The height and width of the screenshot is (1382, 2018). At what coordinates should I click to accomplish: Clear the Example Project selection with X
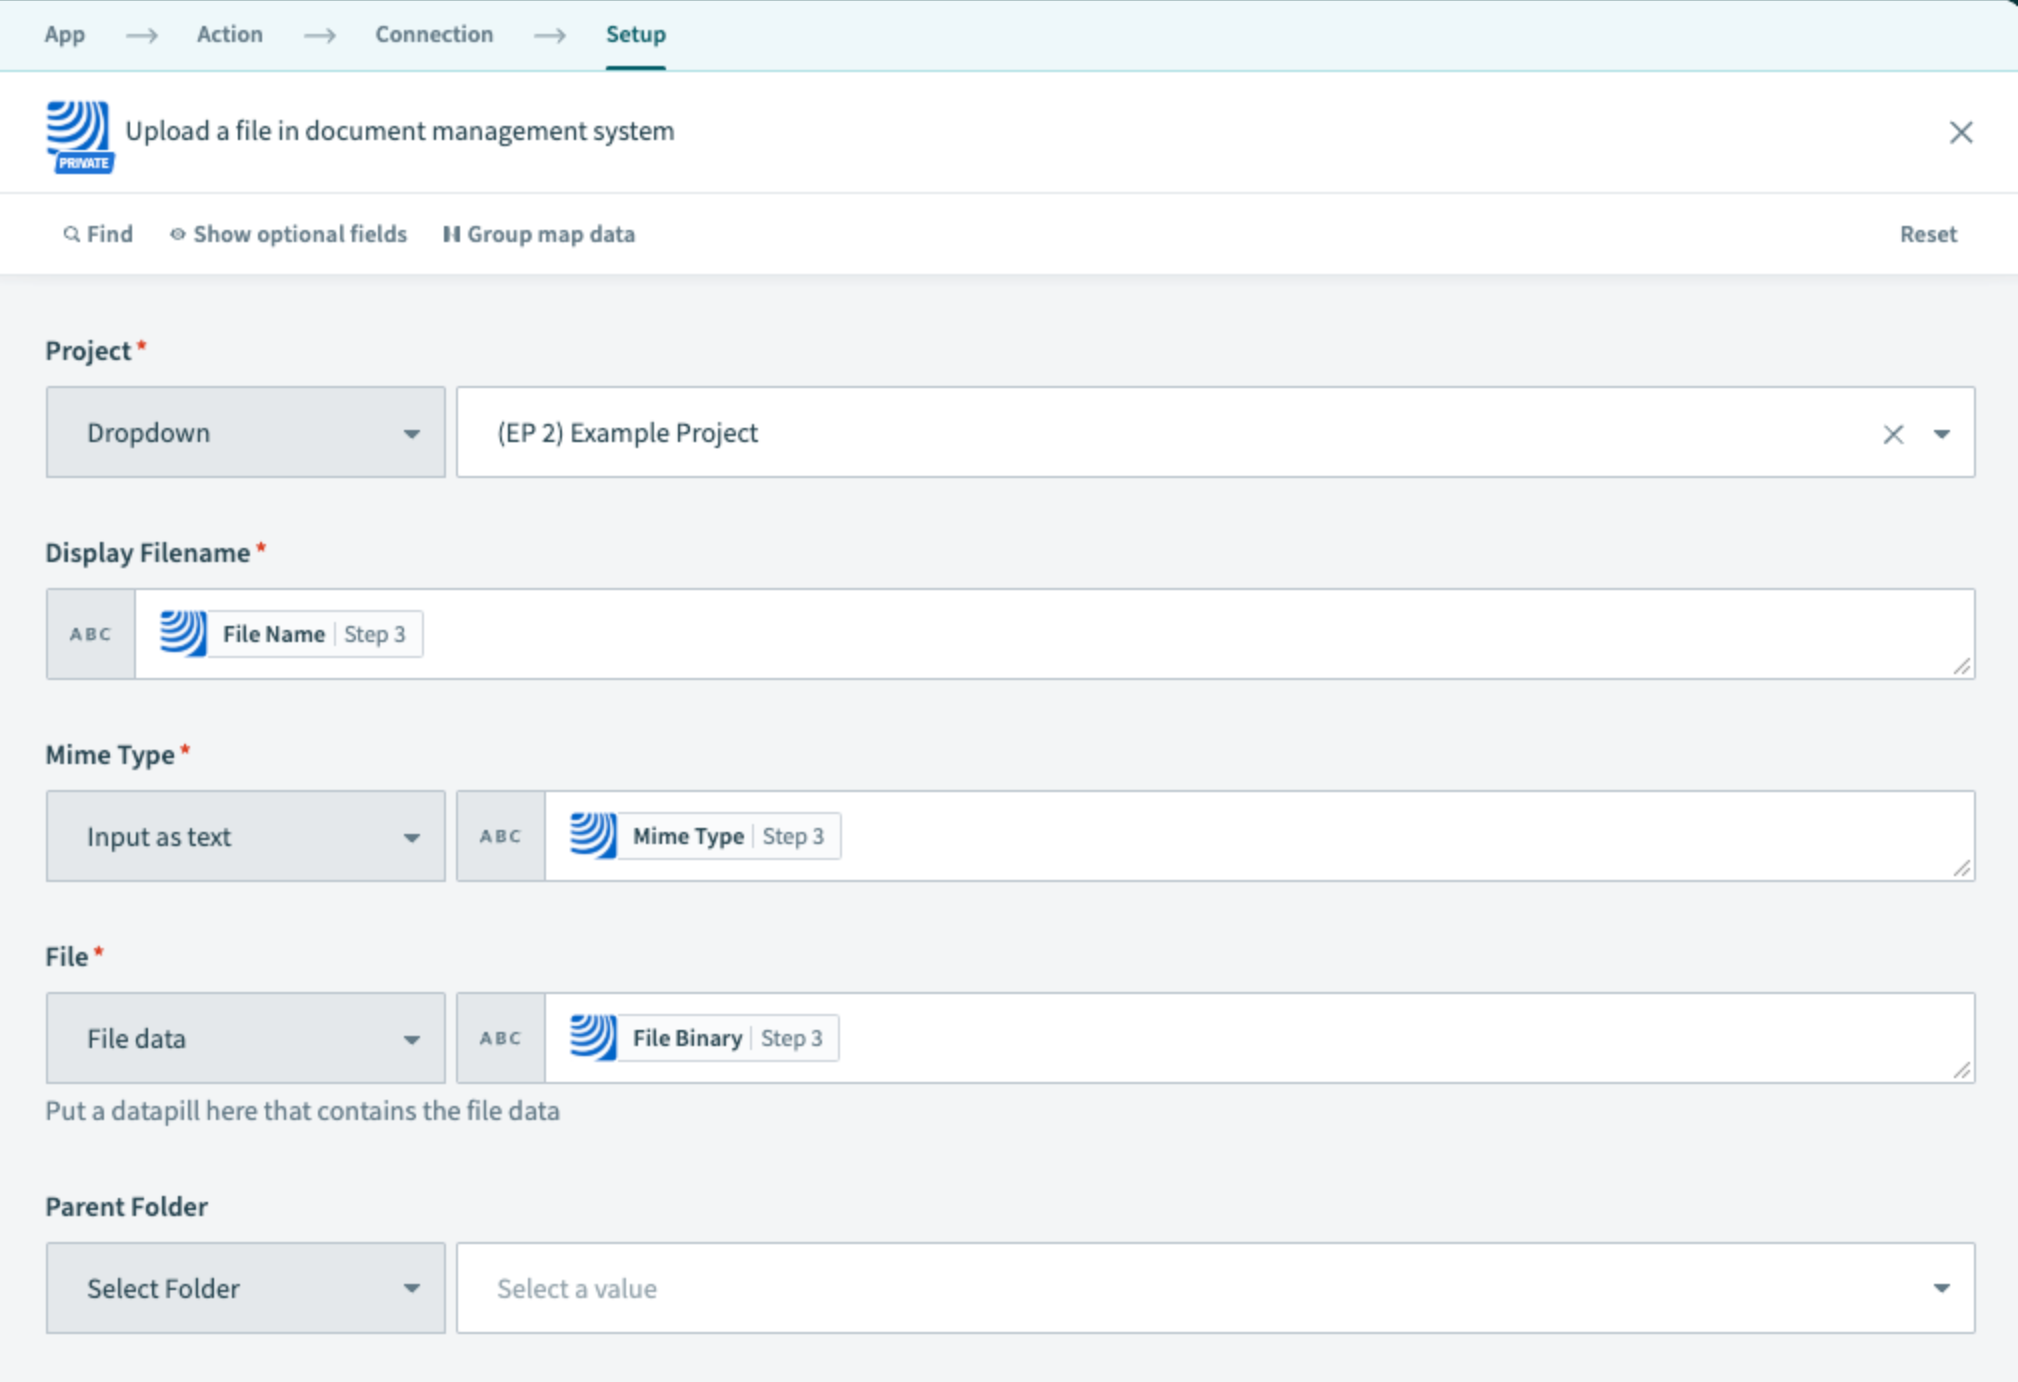click(x=1892, y=434)
